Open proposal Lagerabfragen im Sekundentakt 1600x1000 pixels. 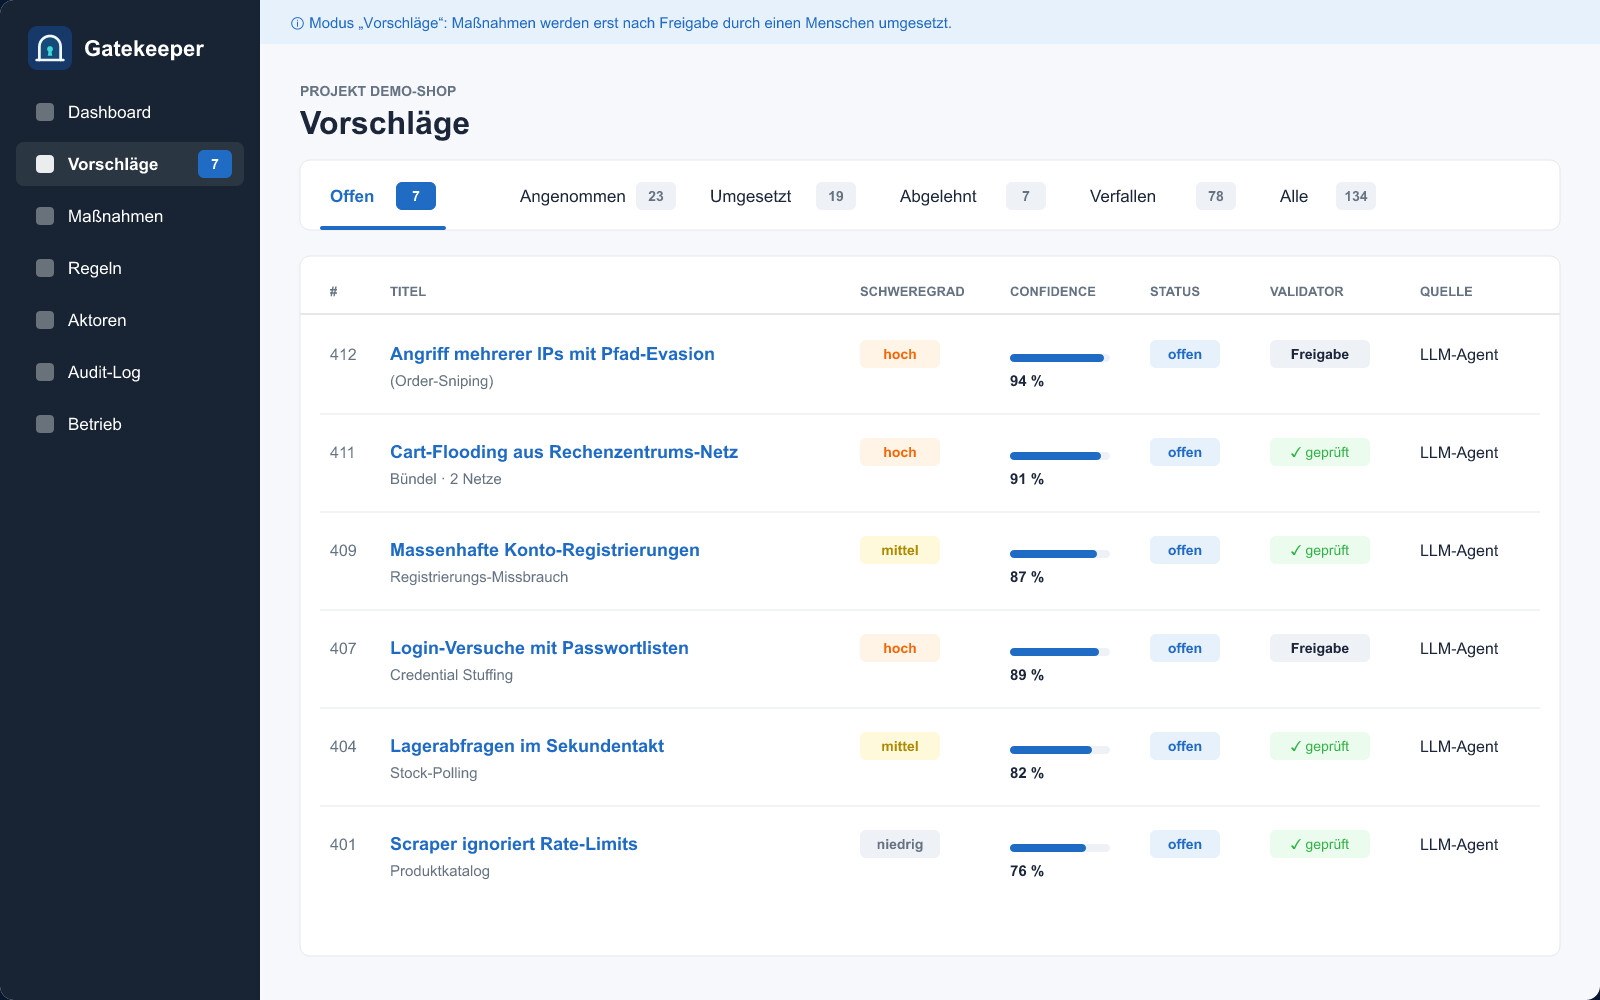tap(527, 746)
